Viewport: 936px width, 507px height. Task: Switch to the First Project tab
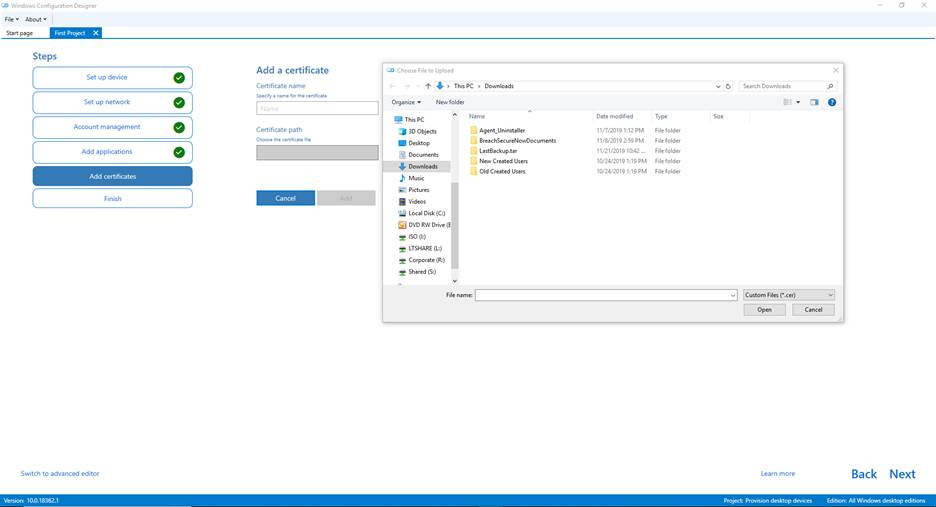point(70,33)
